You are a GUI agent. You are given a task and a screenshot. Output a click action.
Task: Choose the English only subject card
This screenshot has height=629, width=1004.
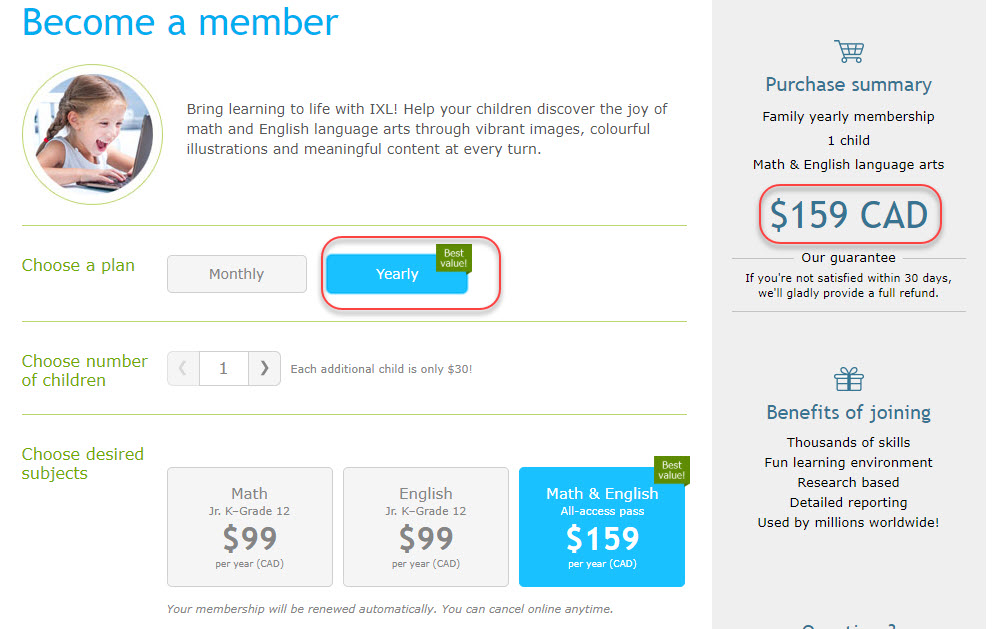coord(426,526)
